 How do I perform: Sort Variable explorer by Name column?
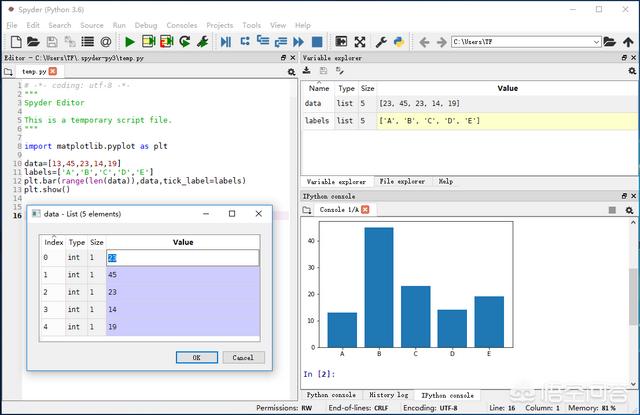pos(319,88)
